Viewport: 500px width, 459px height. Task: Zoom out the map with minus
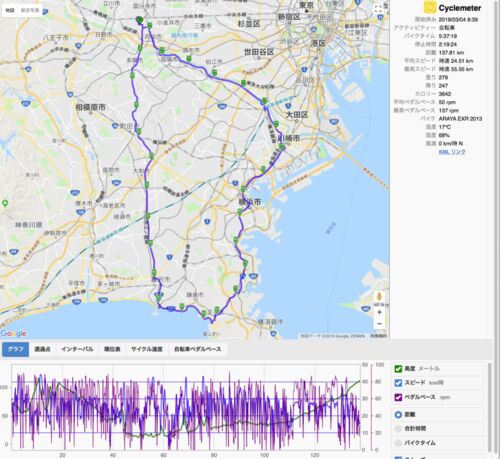click(x=379, y=324)
